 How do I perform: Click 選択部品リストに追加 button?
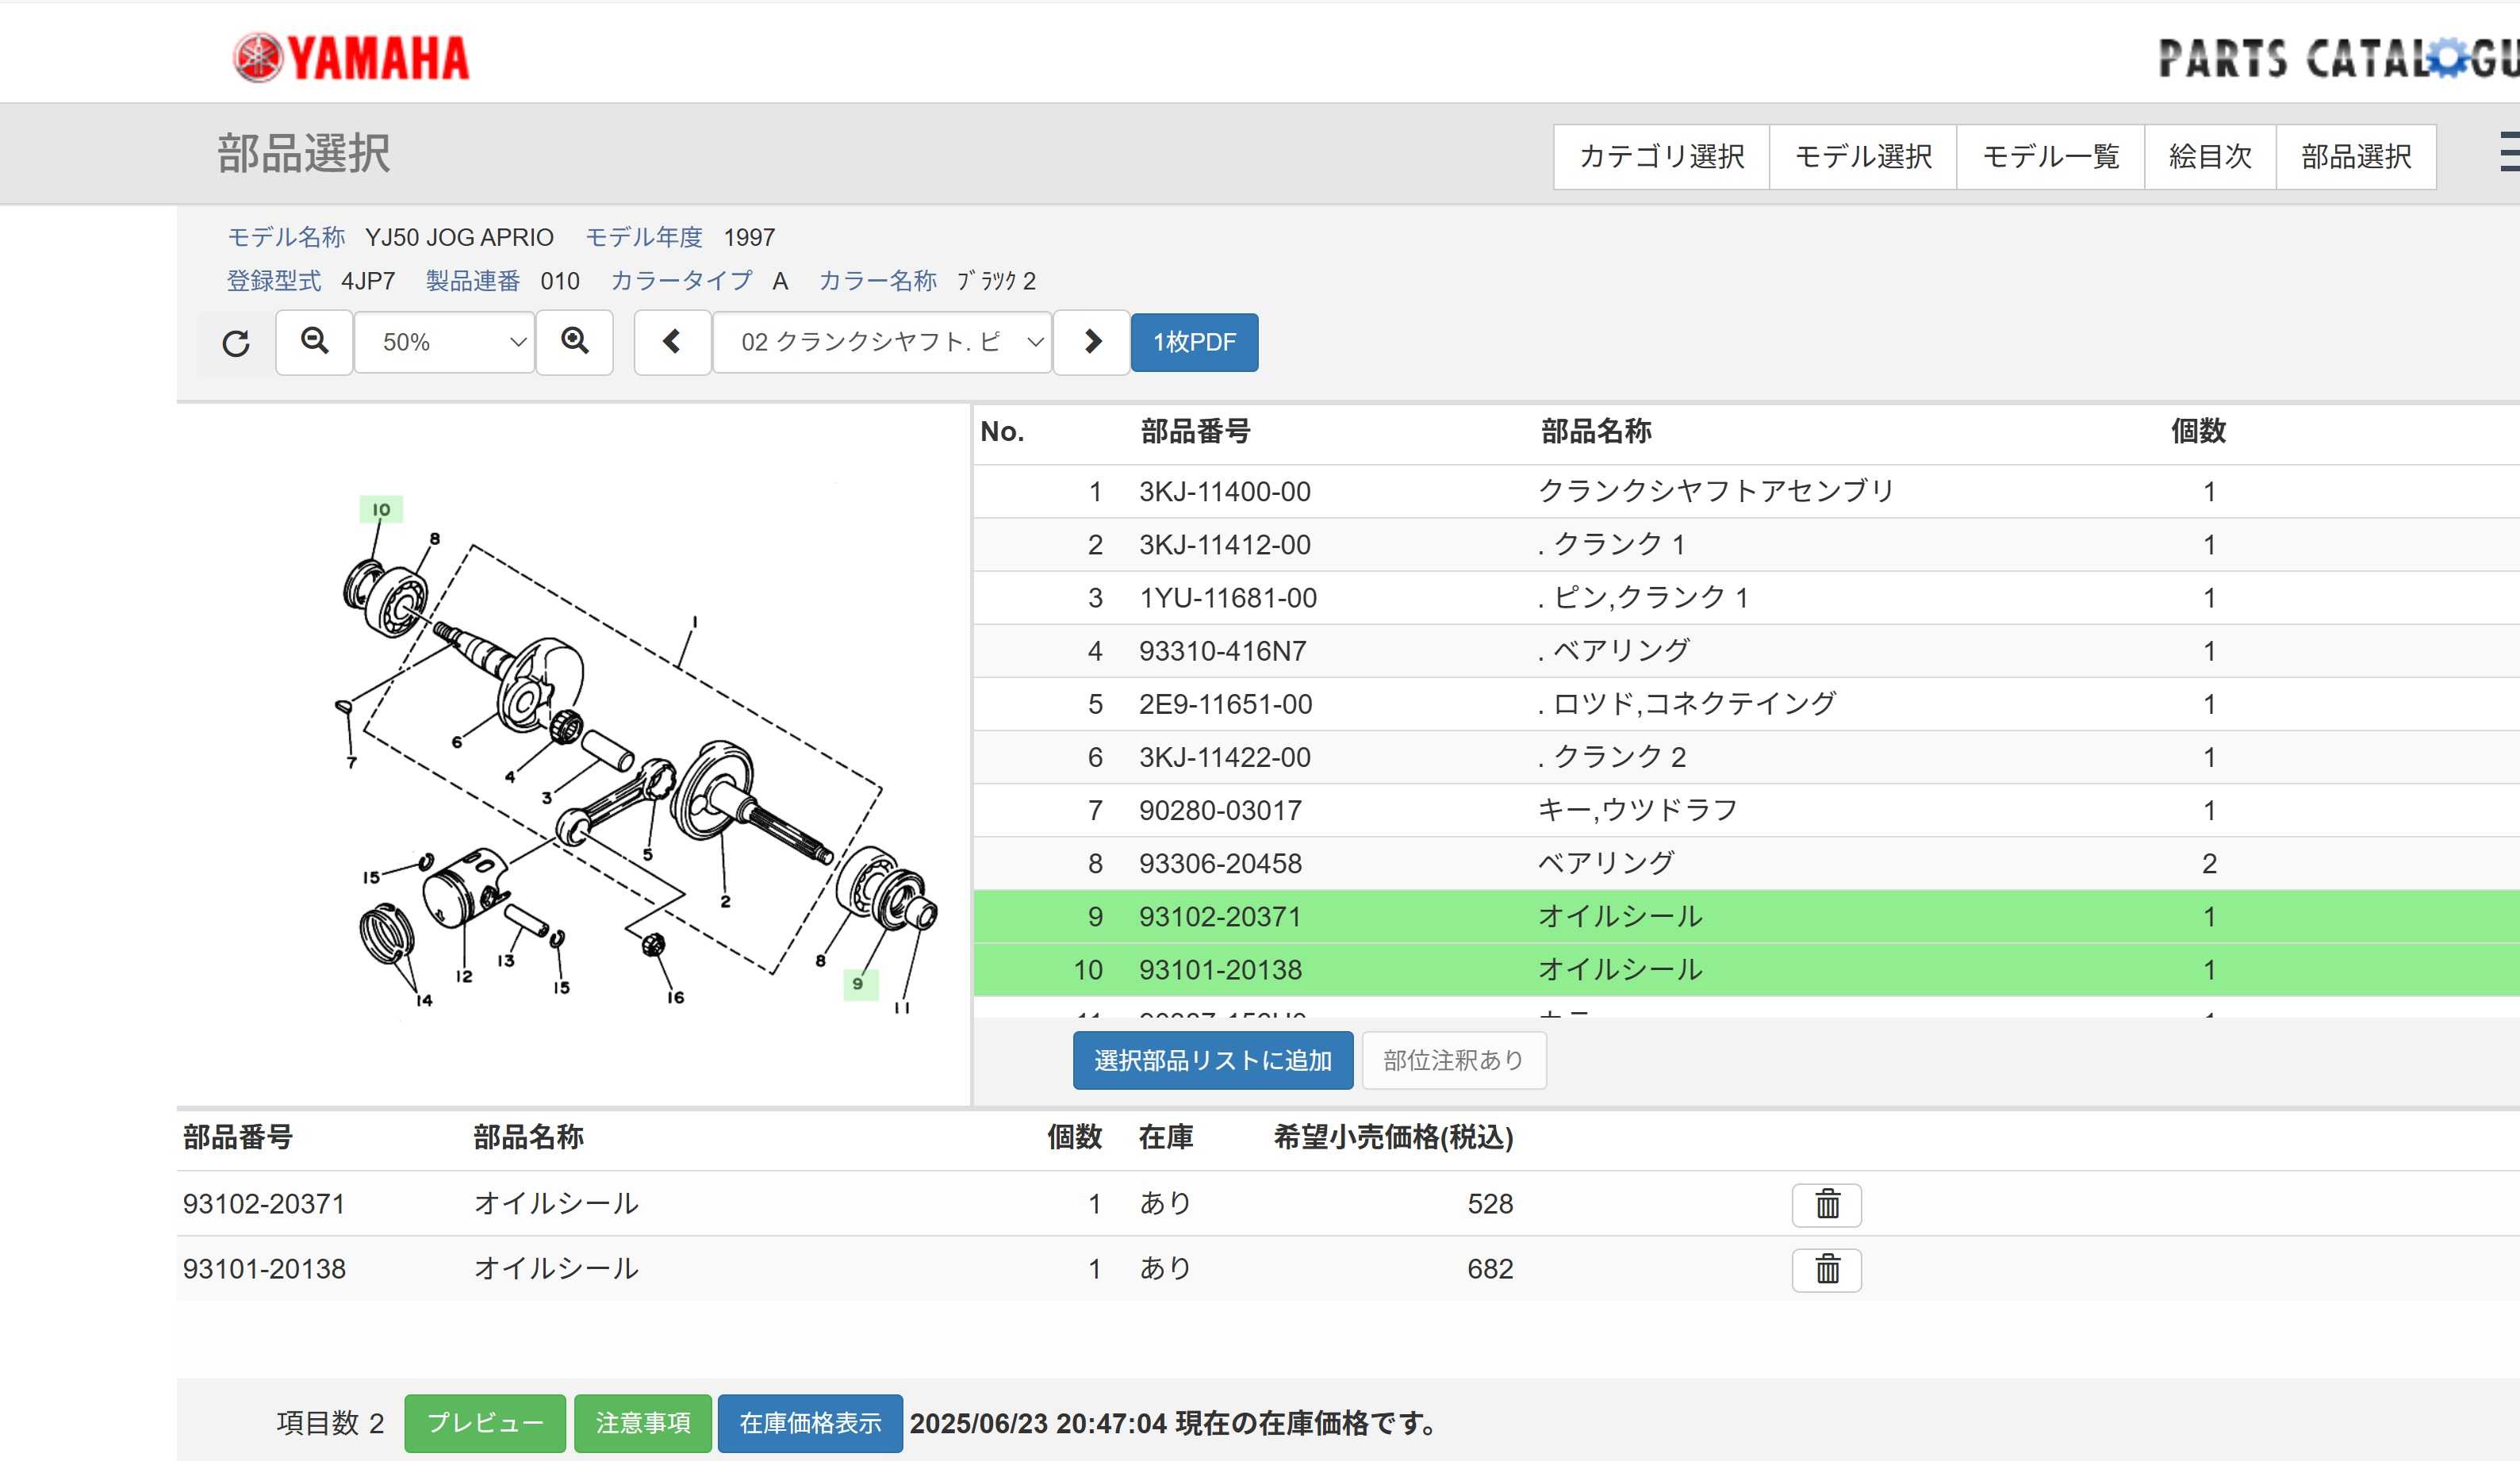[1212, 1060]
